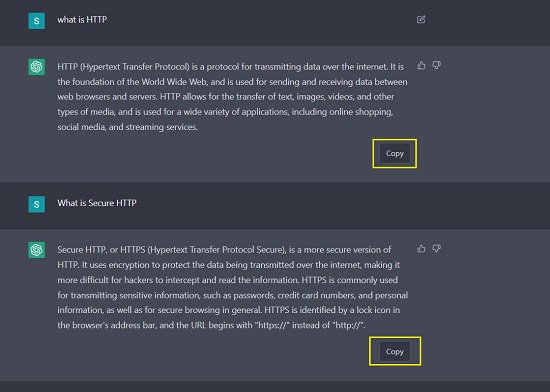
Task: Select the "what is HTTP" message text
Action: point(82,20)
